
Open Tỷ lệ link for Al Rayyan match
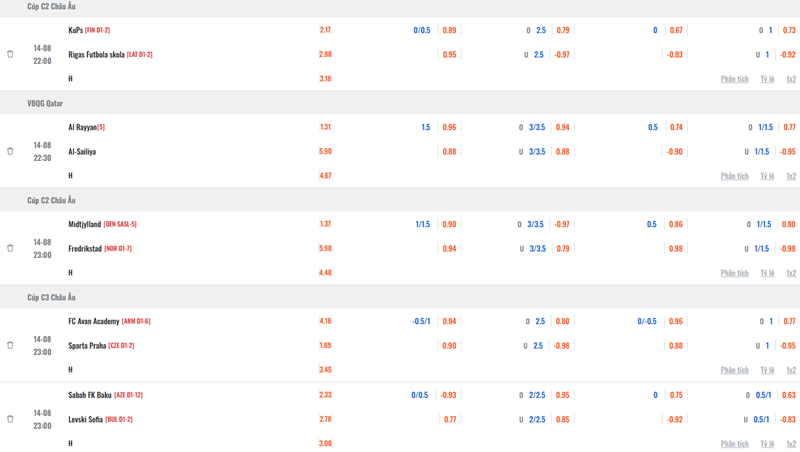coord(767,176)
